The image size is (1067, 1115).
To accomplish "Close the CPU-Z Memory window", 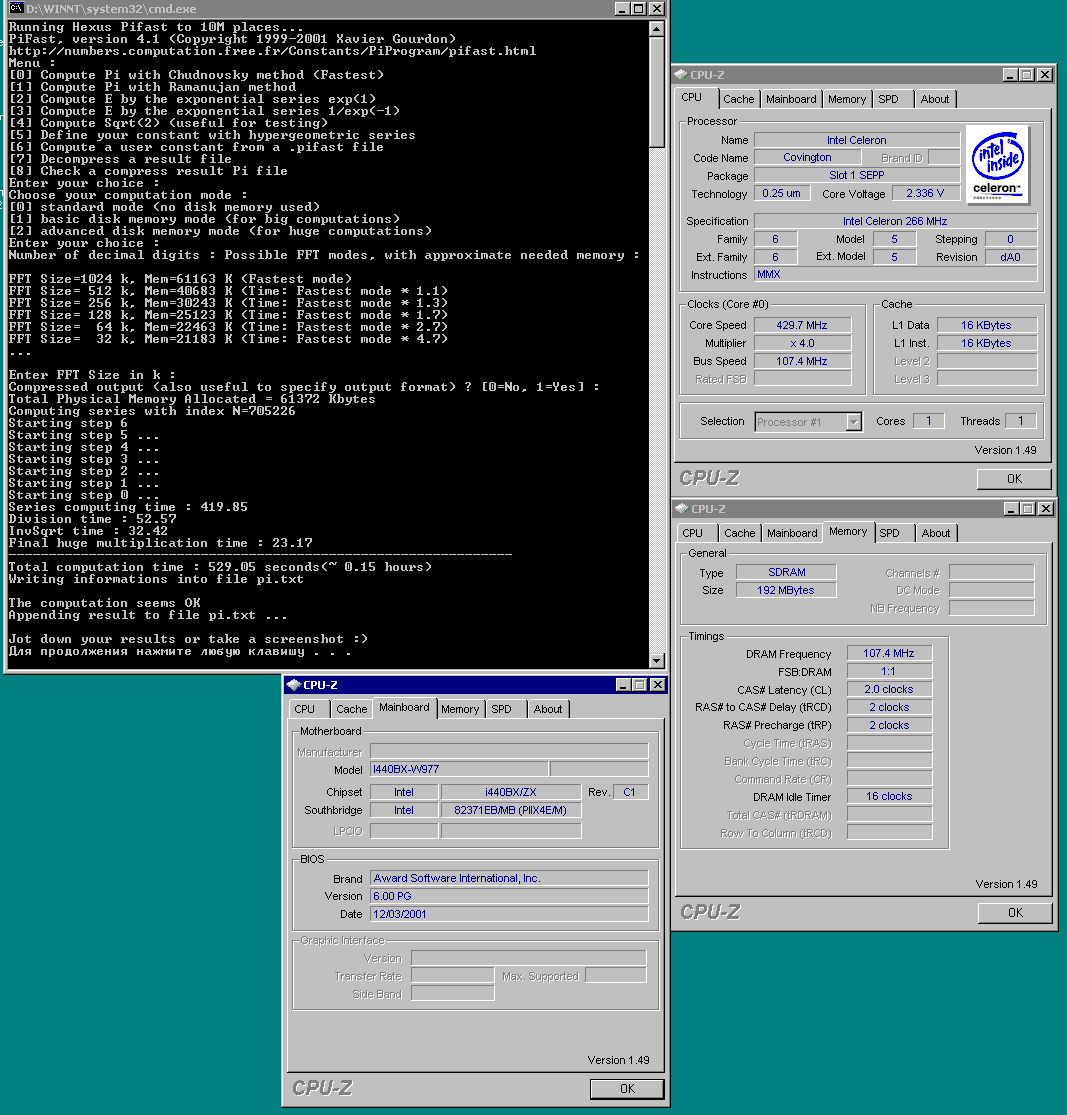I will [1046, 508].
